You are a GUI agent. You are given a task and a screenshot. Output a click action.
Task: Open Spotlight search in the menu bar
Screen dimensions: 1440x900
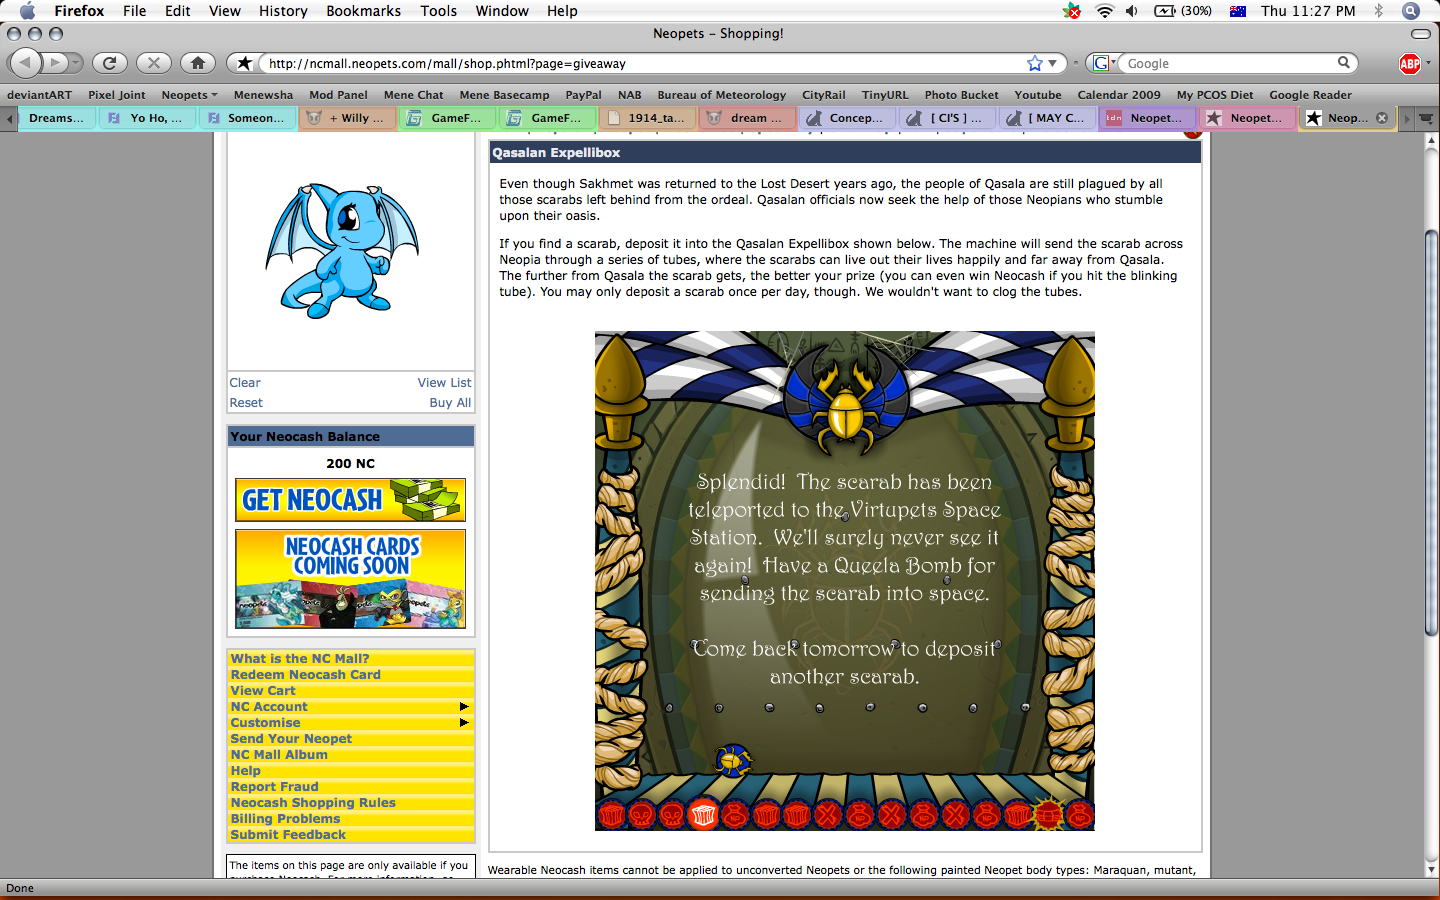[1411, 11]
